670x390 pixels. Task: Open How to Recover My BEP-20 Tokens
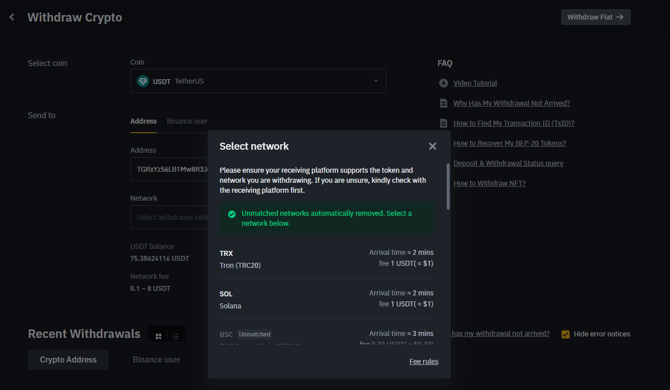509,143
